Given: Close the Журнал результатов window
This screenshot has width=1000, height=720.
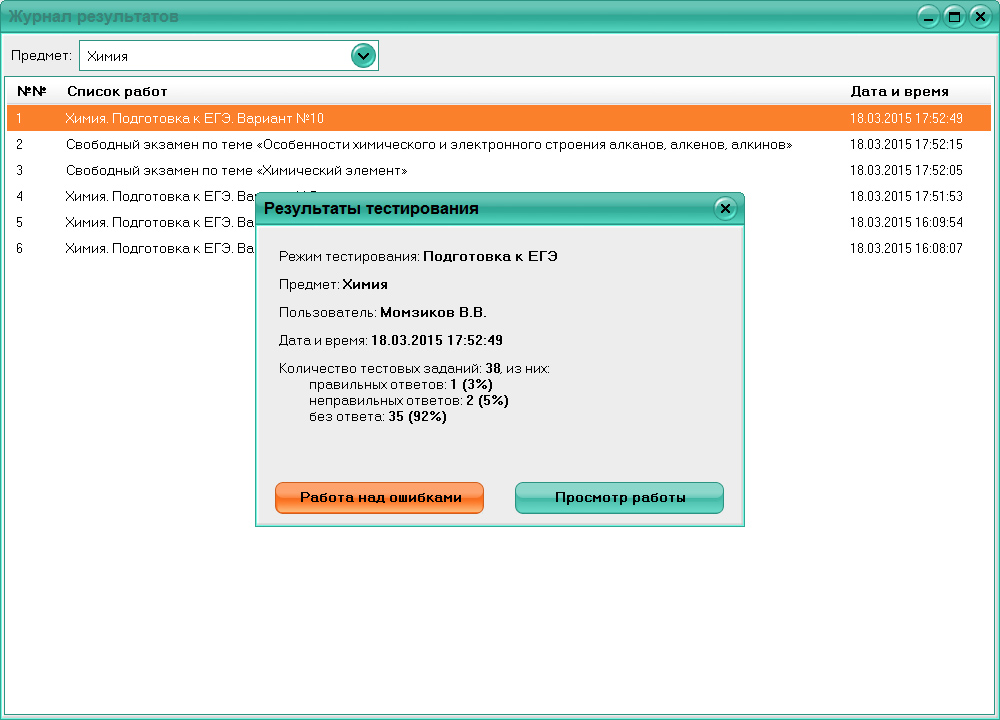Looking at the screenshot, I should pos(978,15).
